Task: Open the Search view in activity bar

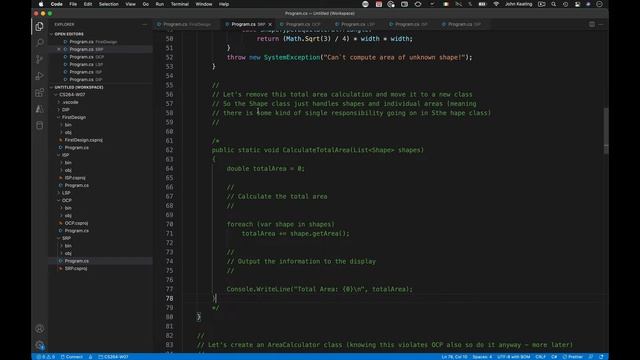Action: pyautogui.click(x=40, y=42)
